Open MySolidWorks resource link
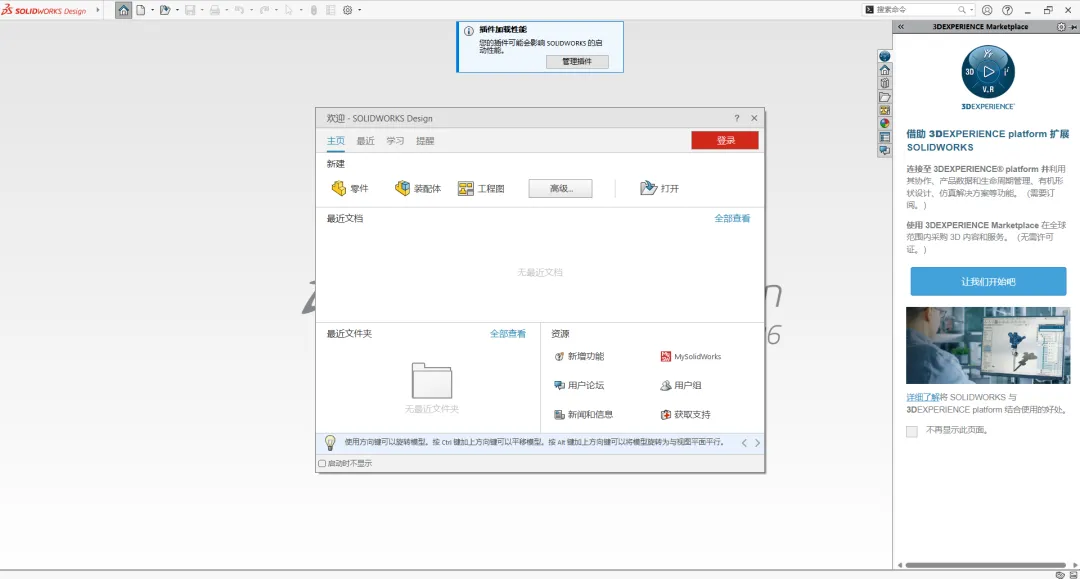Image resolution: width=1080 pixels, height=579 pixels. tap(691, 356)
